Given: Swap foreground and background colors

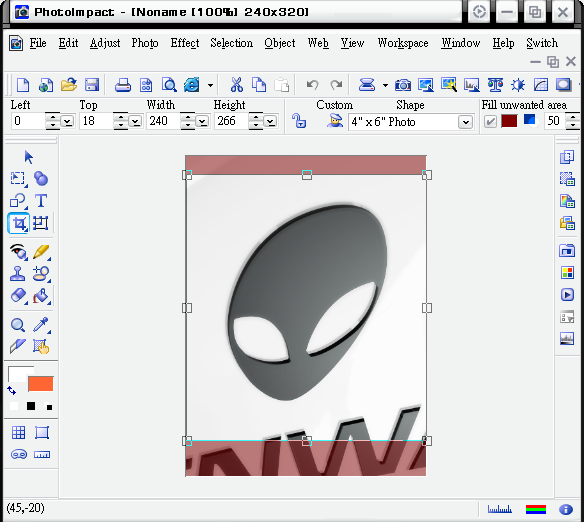Looking at the screenshot, I should (12, 391).
